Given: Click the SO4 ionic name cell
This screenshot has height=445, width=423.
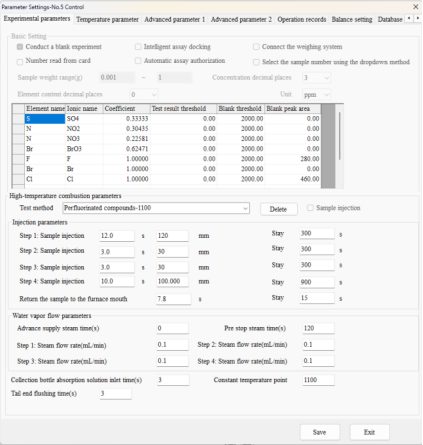Looking at the screenshot, I should 84,119.
